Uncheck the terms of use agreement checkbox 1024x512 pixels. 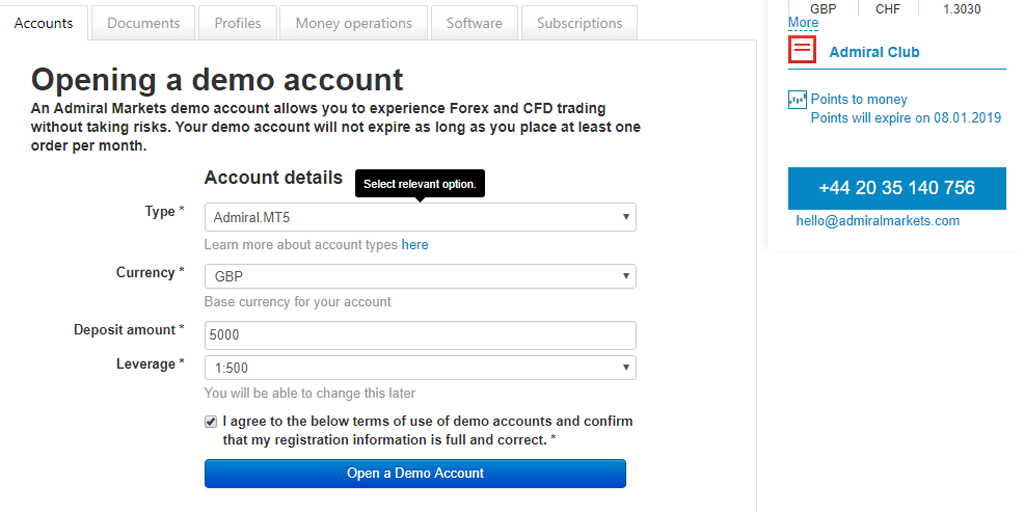point(210,422)
